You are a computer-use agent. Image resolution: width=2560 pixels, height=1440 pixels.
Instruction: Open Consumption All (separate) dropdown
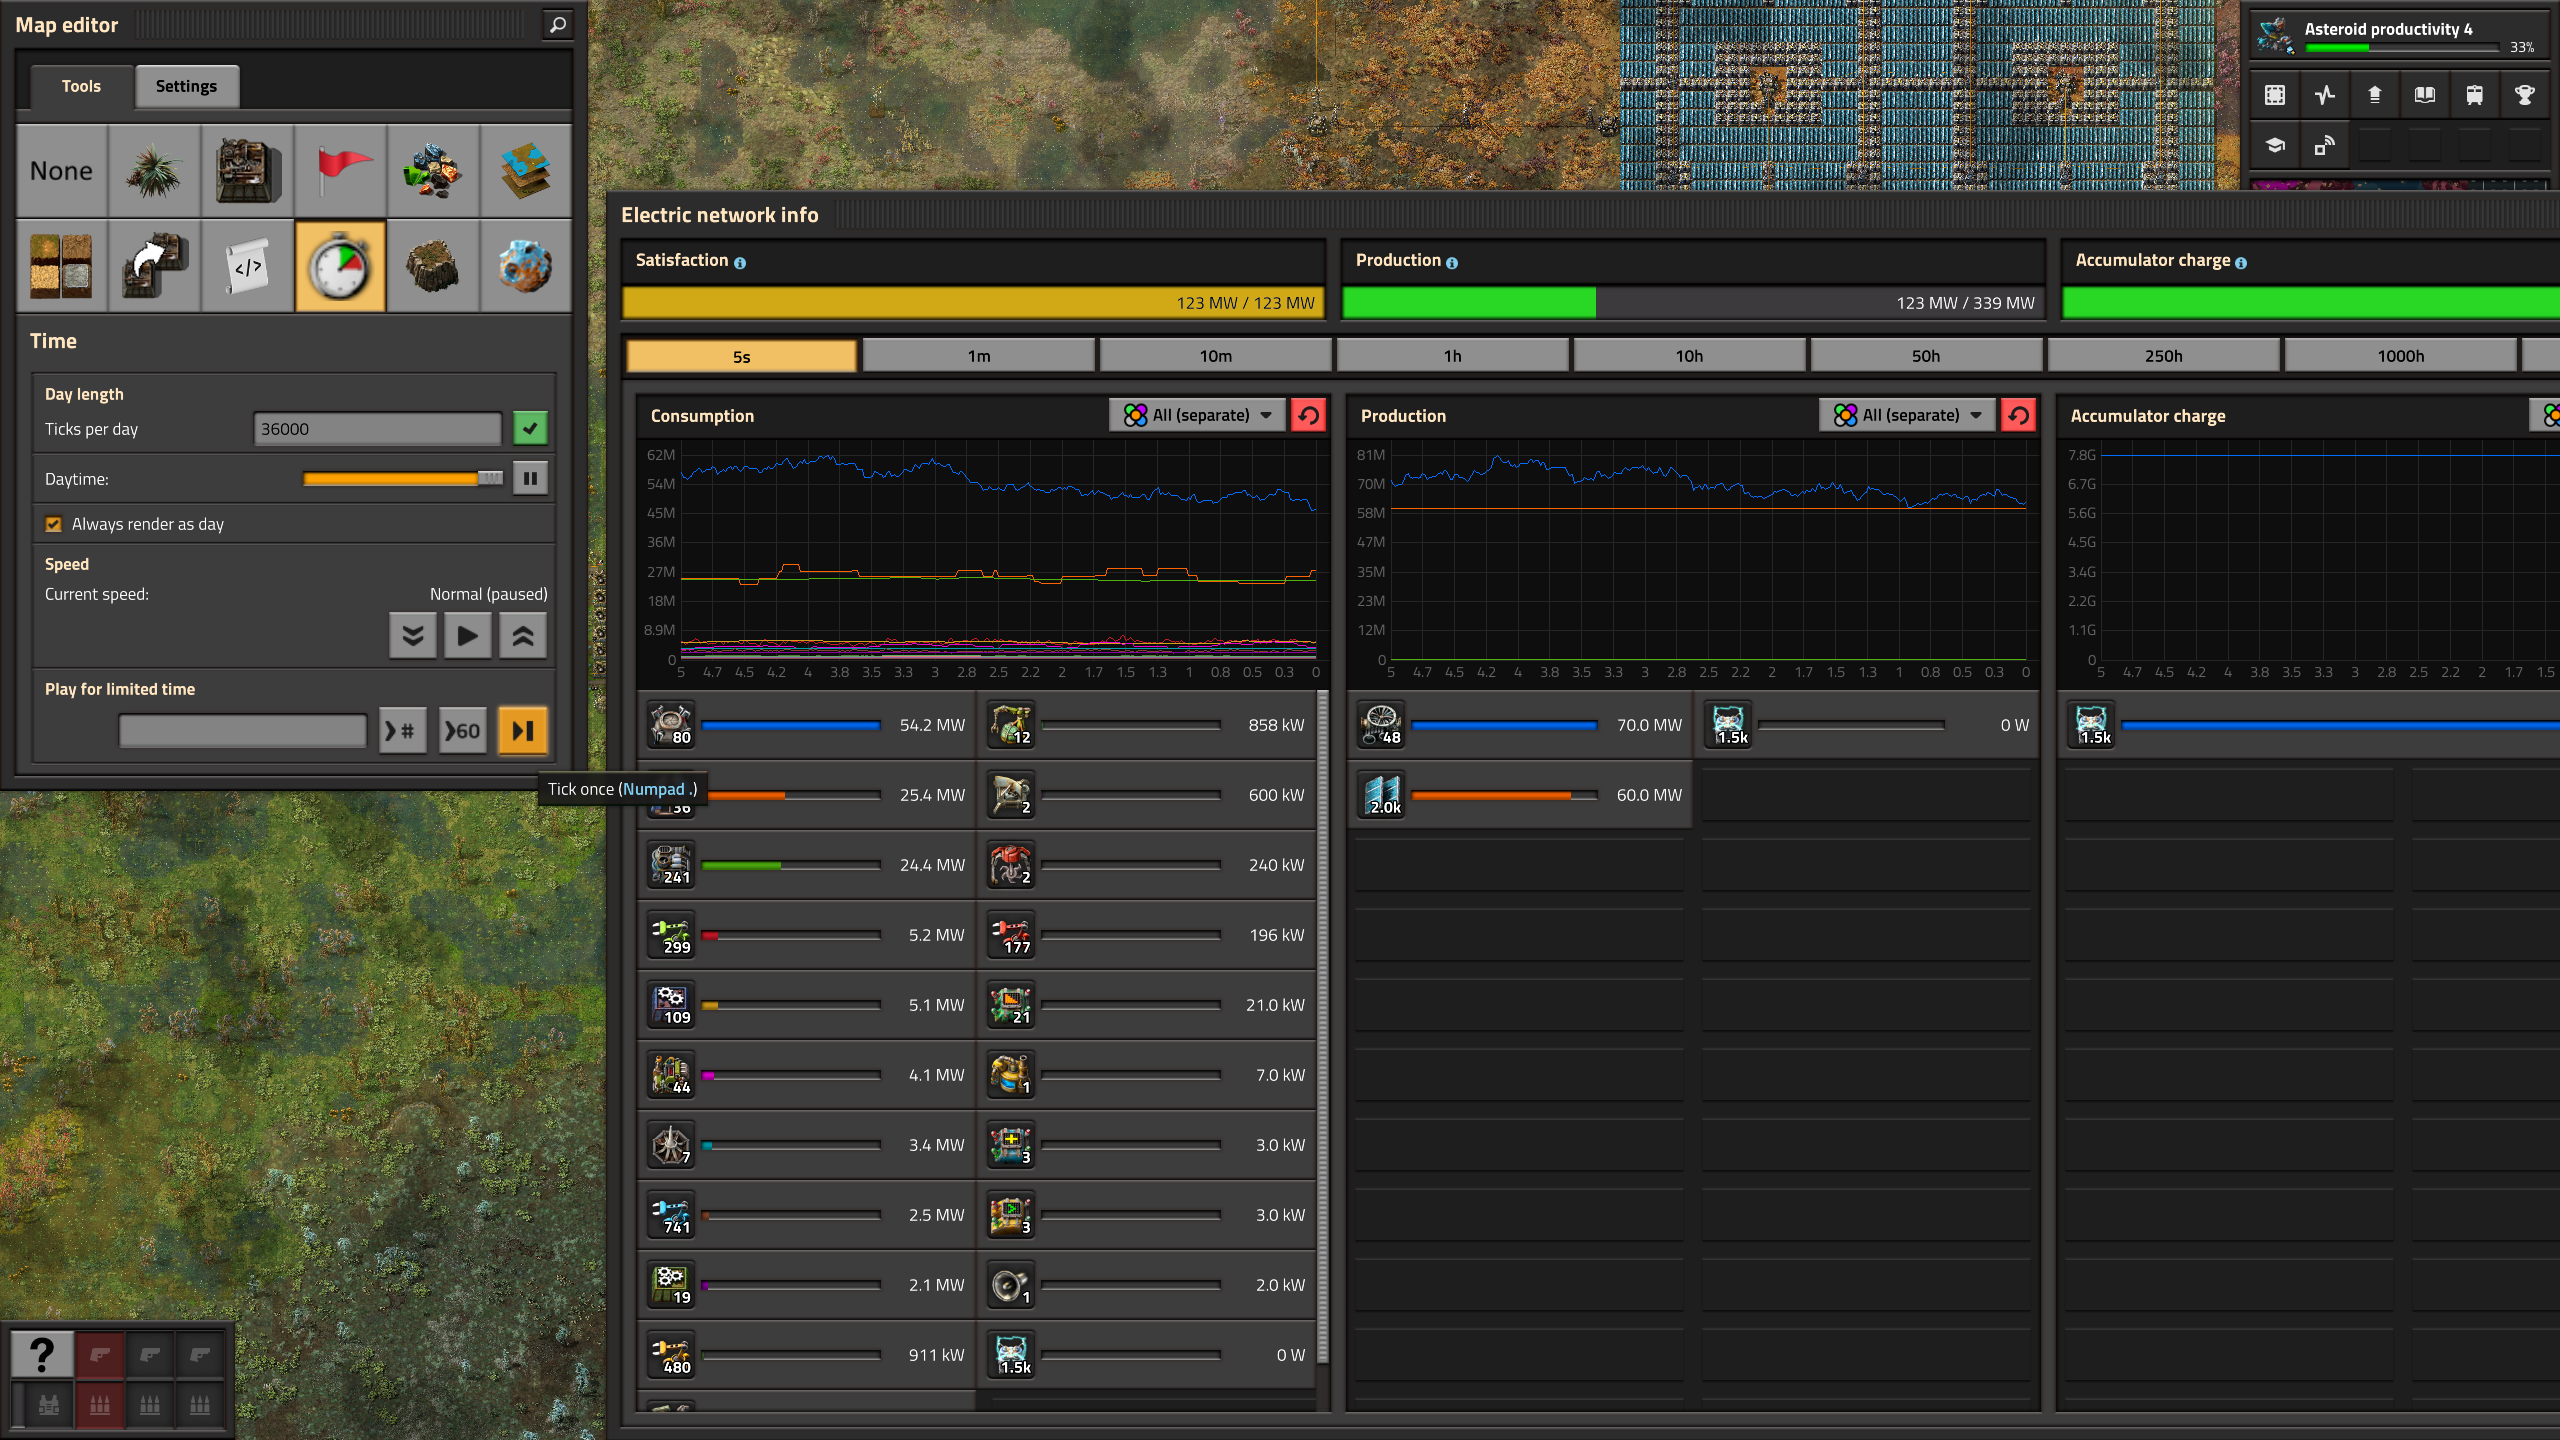point(1197,415)
